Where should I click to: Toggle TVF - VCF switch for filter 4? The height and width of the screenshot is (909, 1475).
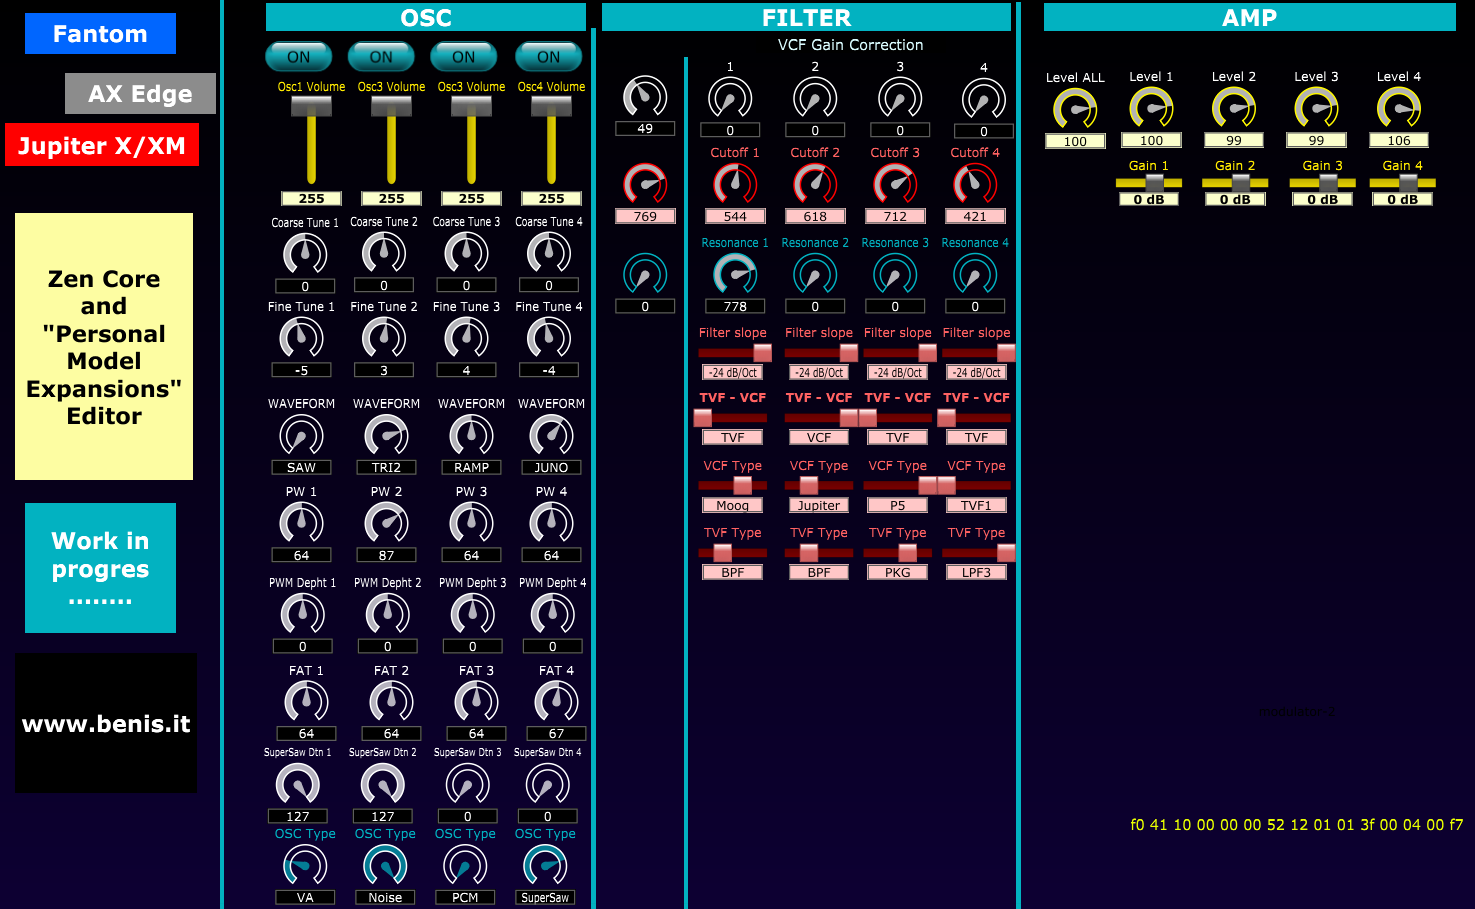tap(977, 418)
